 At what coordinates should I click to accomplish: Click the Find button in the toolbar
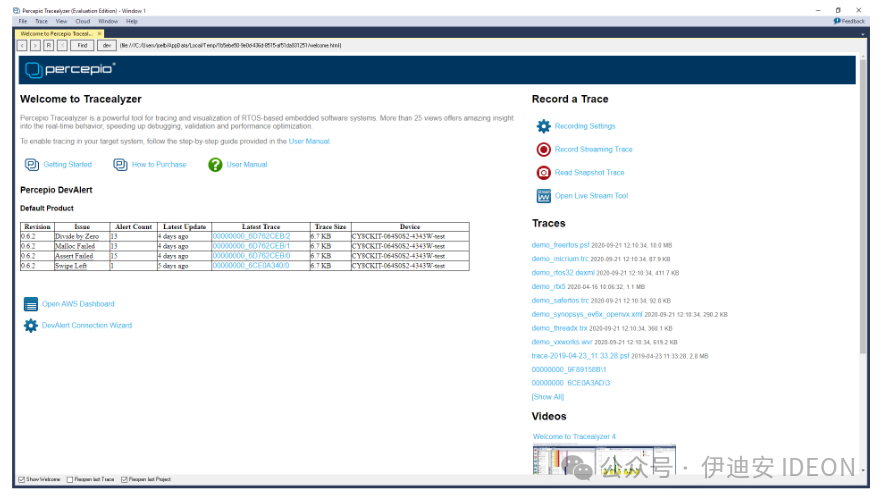82,45
